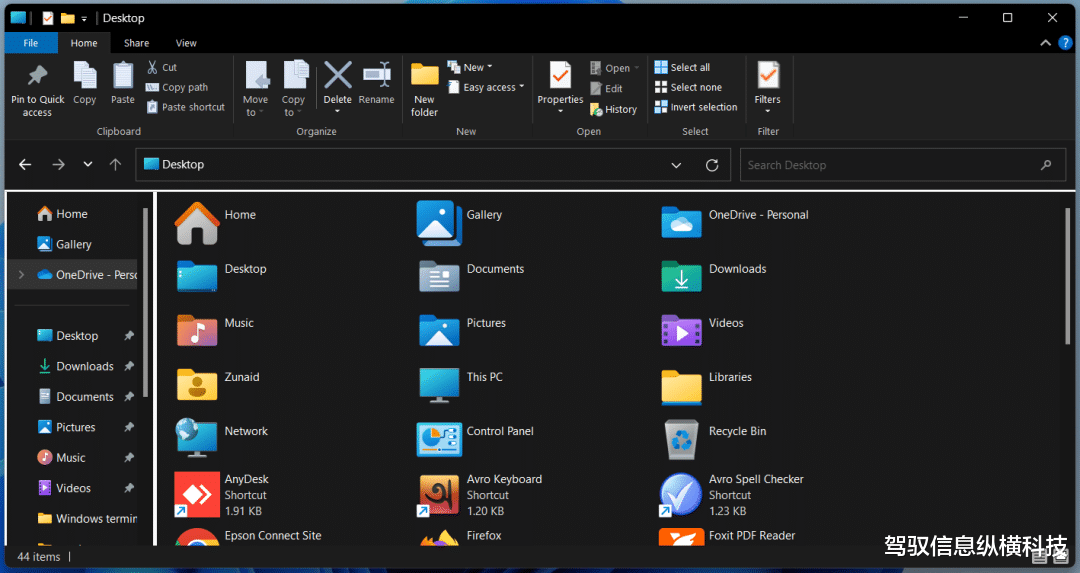
Task: Expand the OneDrive - Personal tree node
Action: pyautogui.click(x=22, y=275)
